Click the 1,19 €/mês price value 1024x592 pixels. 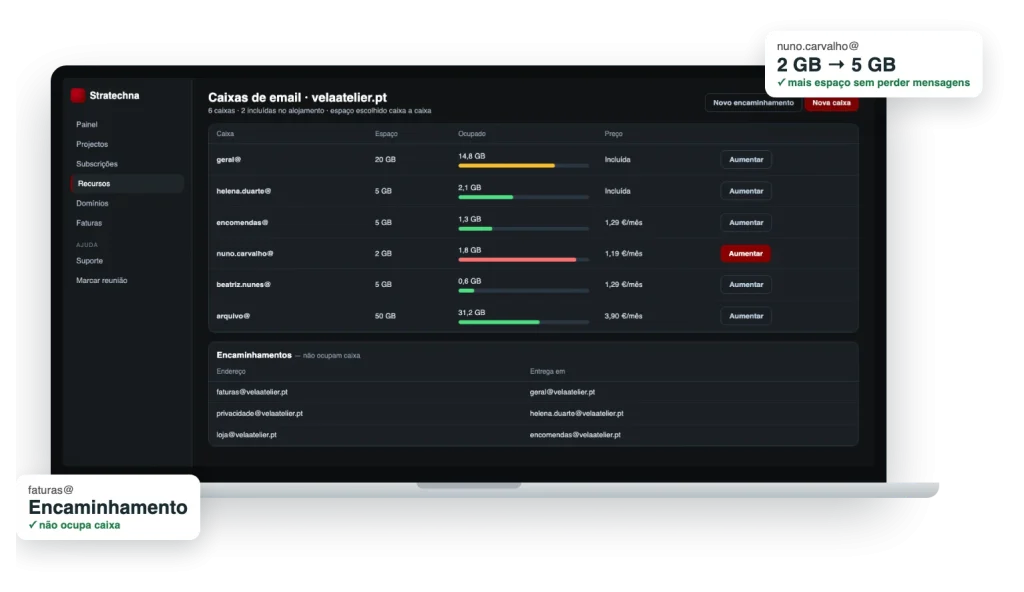[x=624, y=254]
